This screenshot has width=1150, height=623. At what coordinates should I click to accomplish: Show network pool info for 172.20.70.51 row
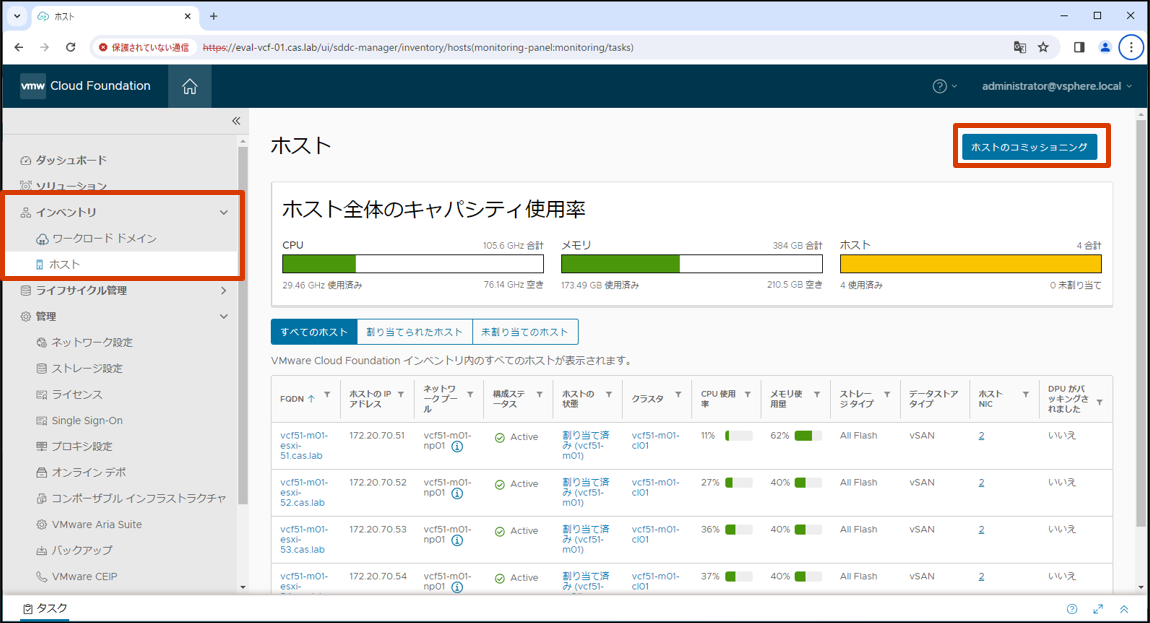coord(457,446)
